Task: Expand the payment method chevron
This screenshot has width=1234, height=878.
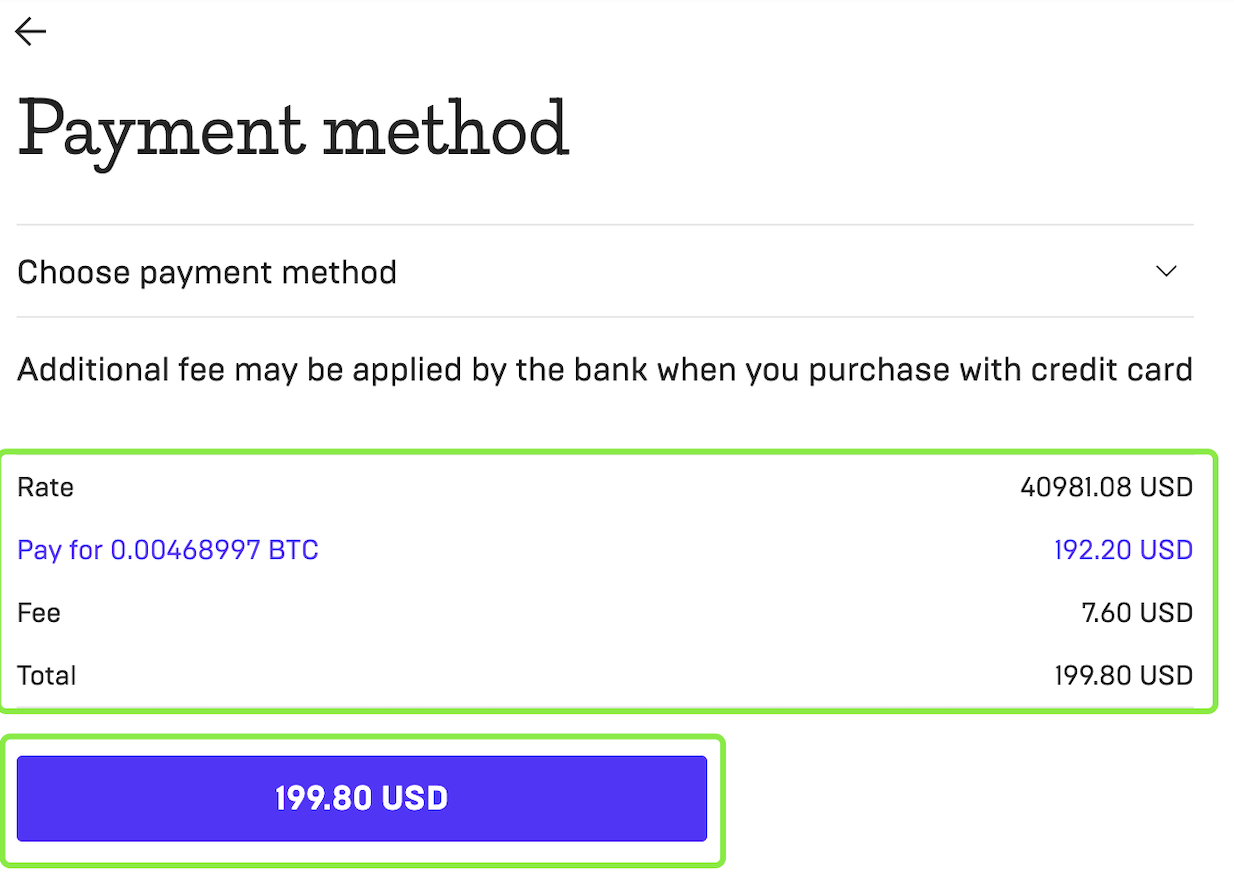Action: tap(1166, 271)
